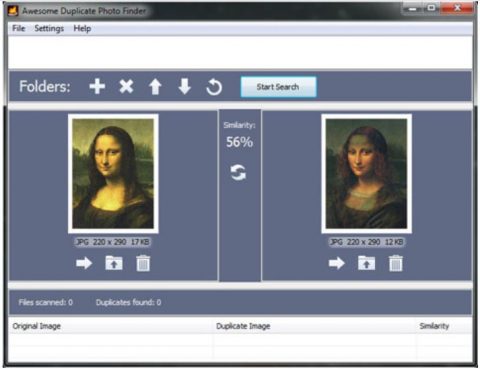Maximize the Awesome Duplicate Photo Finder window
480x369 pixels.
tap(431, 8)
